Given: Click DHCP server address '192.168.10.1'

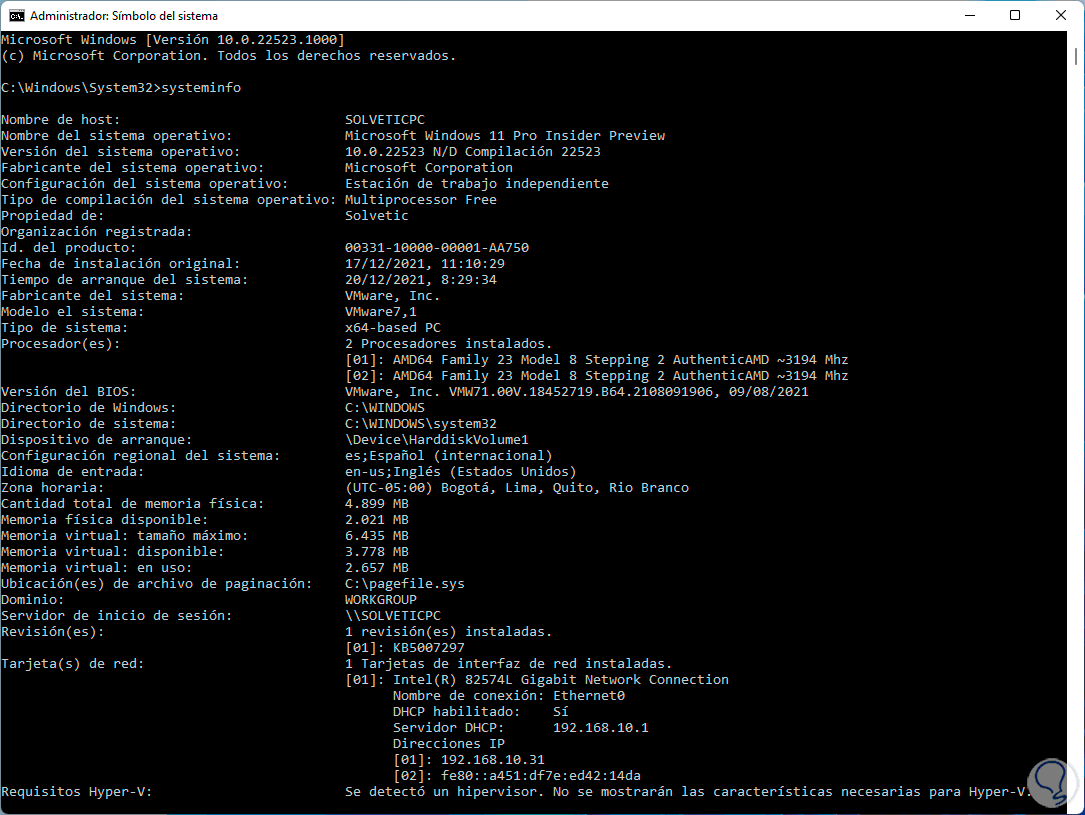Looking at the screenshot, I should [x=601, y=727].
